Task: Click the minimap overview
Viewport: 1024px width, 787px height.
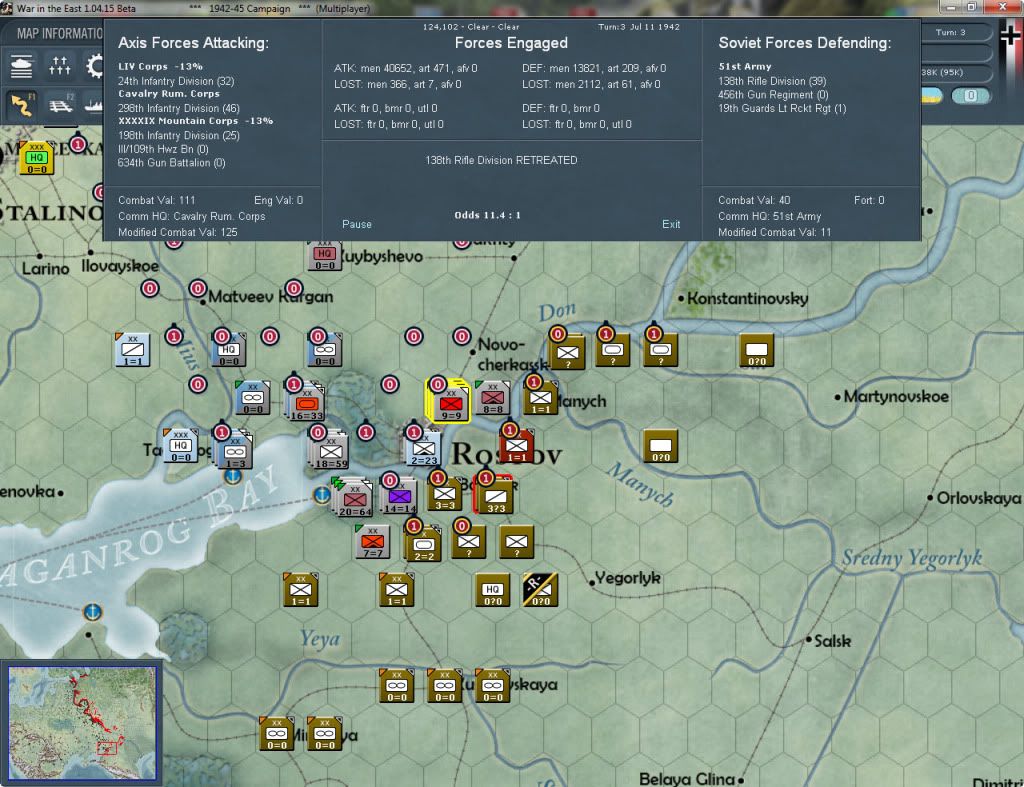Action: 82,723
